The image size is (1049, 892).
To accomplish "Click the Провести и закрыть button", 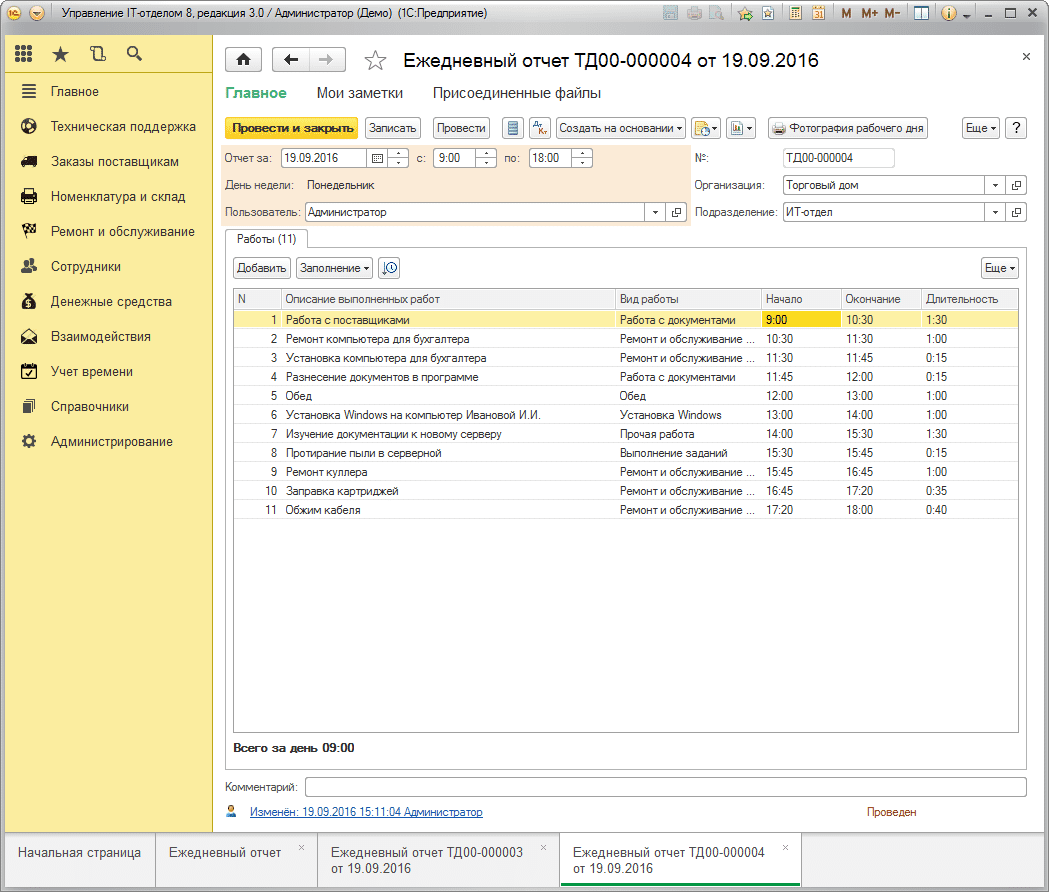I will click(x=291, y=128).
